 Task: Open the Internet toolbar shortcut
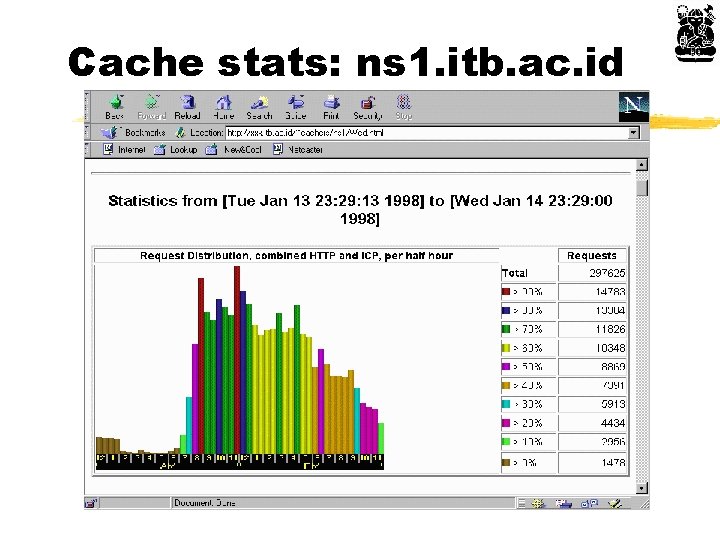[124, 149]
